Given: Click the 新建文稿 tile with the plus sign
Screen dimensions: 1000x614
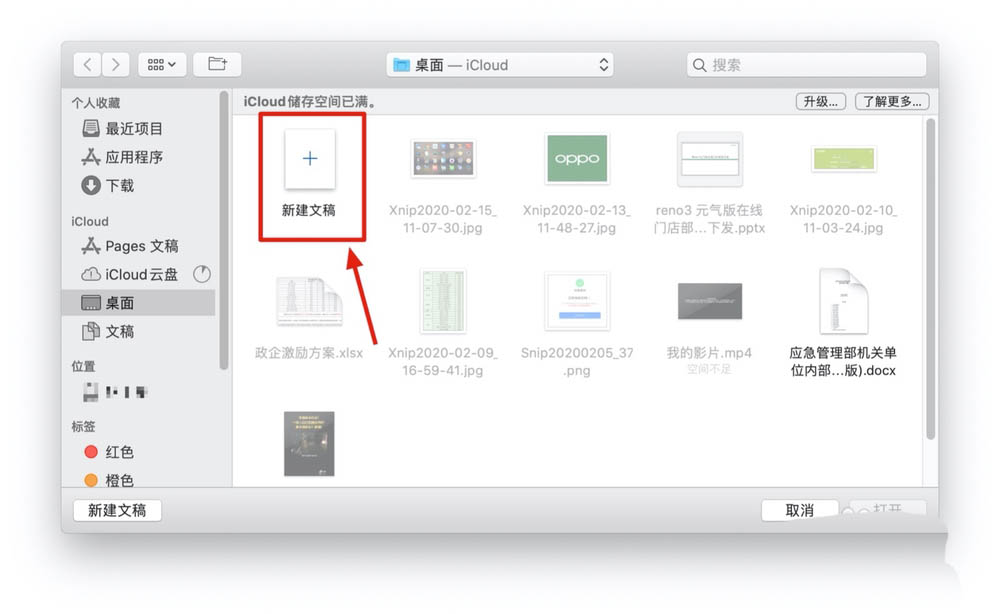Looking at the screenshot, I should point(312,160).
